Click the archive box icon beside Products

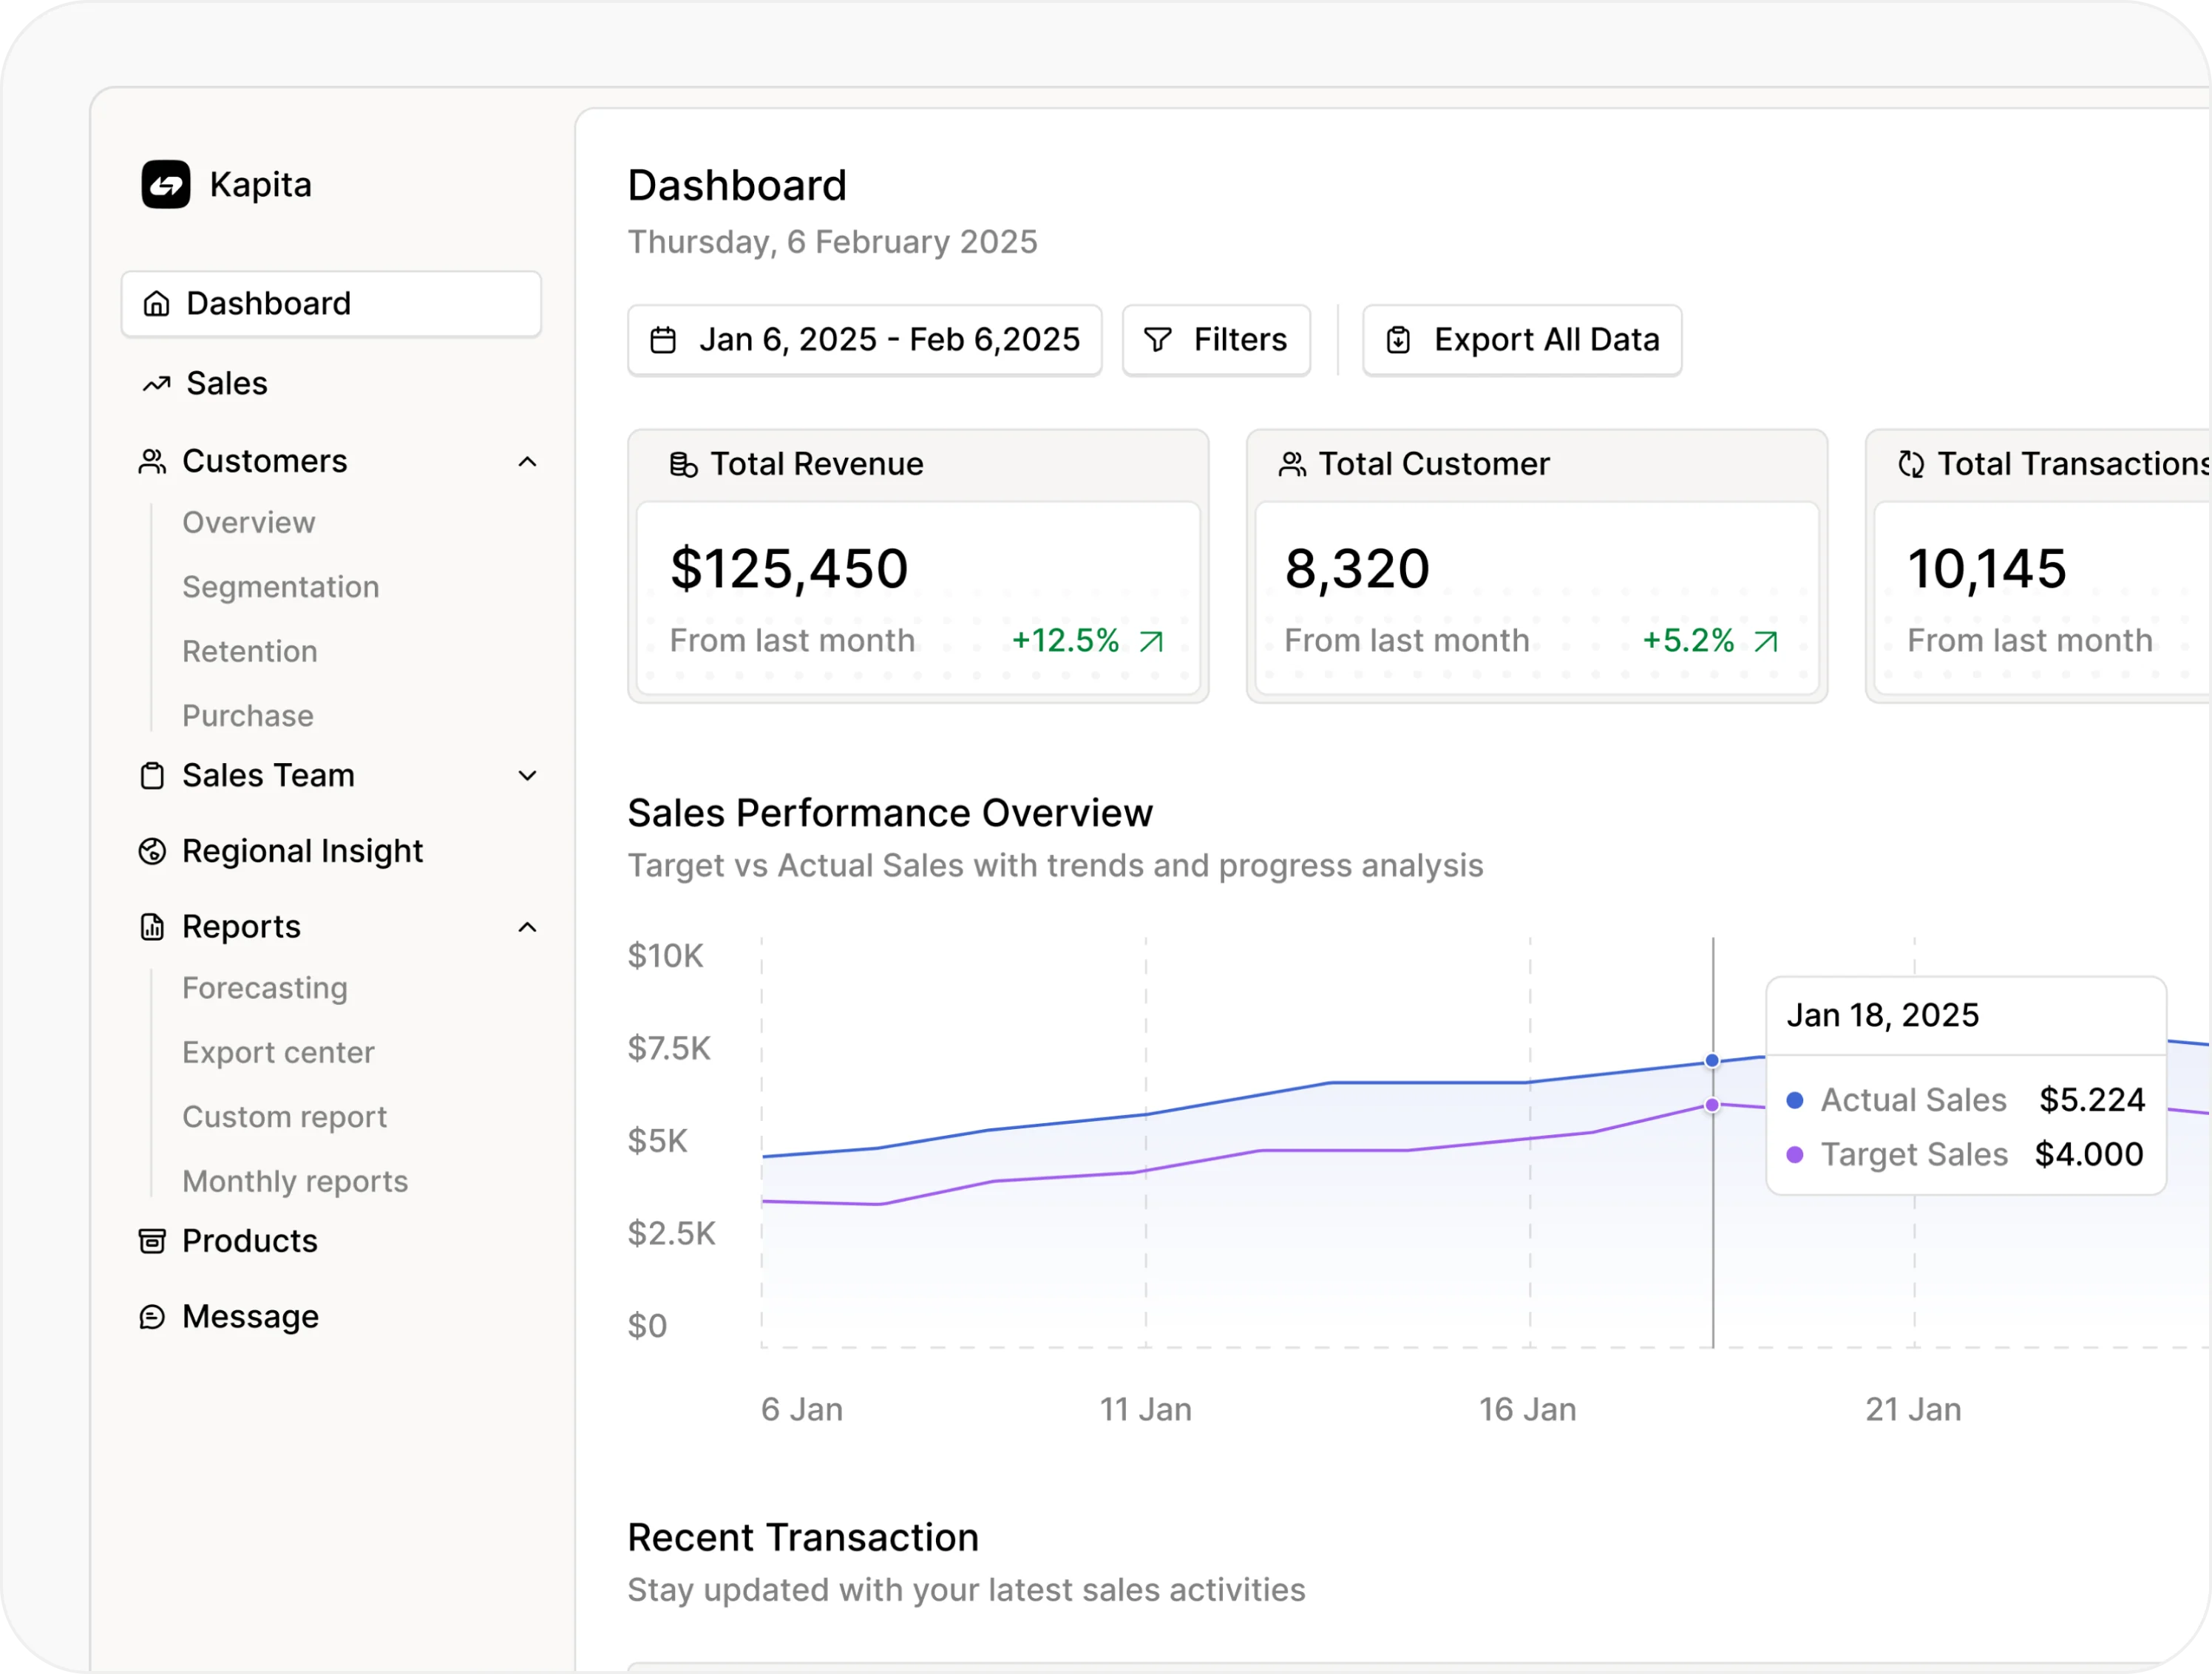(x=152, y=1242)
